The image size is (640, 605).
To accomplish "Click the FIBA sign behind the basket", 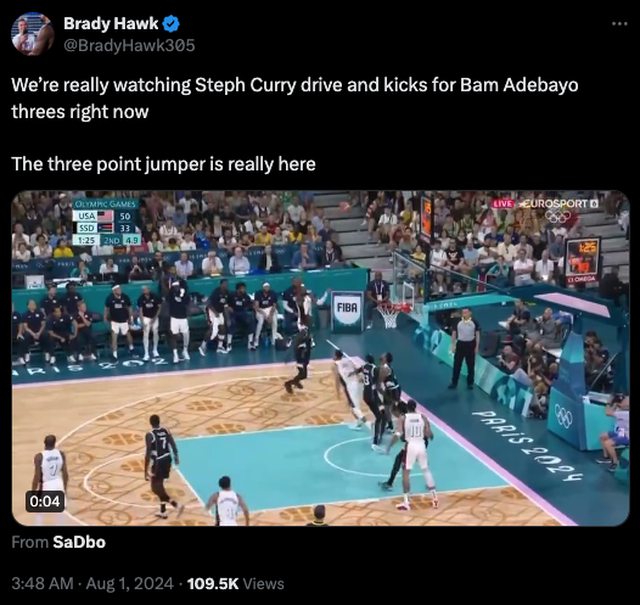I will [347, 311].
